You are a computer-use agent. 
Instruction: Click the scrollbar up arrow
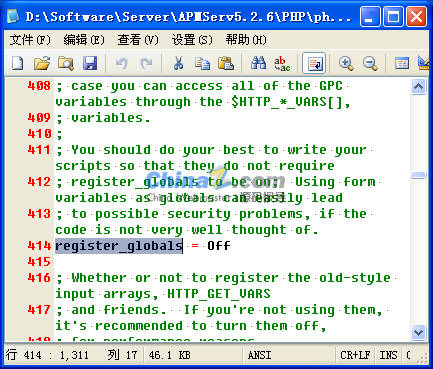click(418, 87)
